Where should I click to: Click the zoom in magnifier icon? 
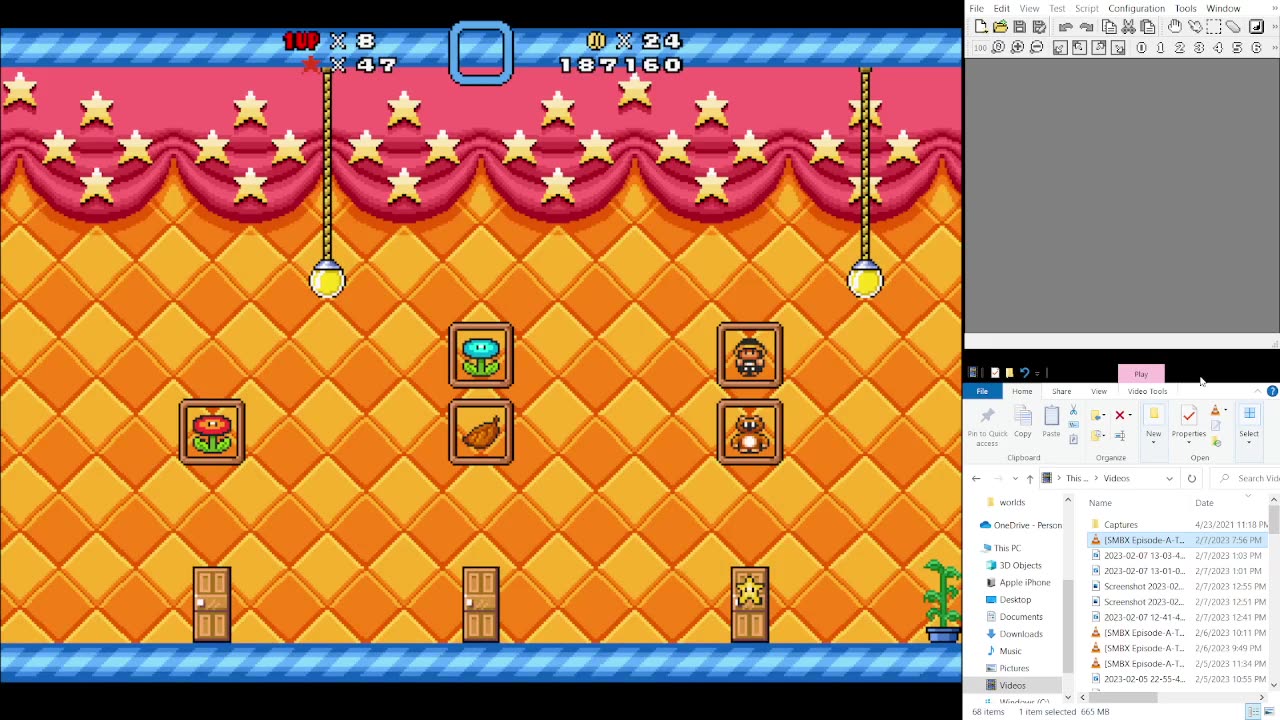1017,47
